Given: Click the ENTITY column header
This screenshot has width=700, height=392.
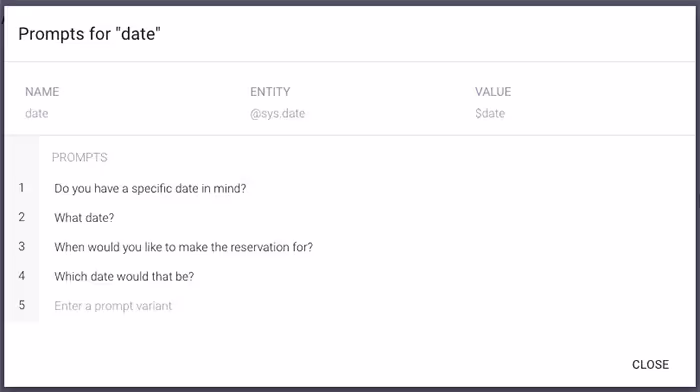Looking at the screenshot, I should [270, 92].
